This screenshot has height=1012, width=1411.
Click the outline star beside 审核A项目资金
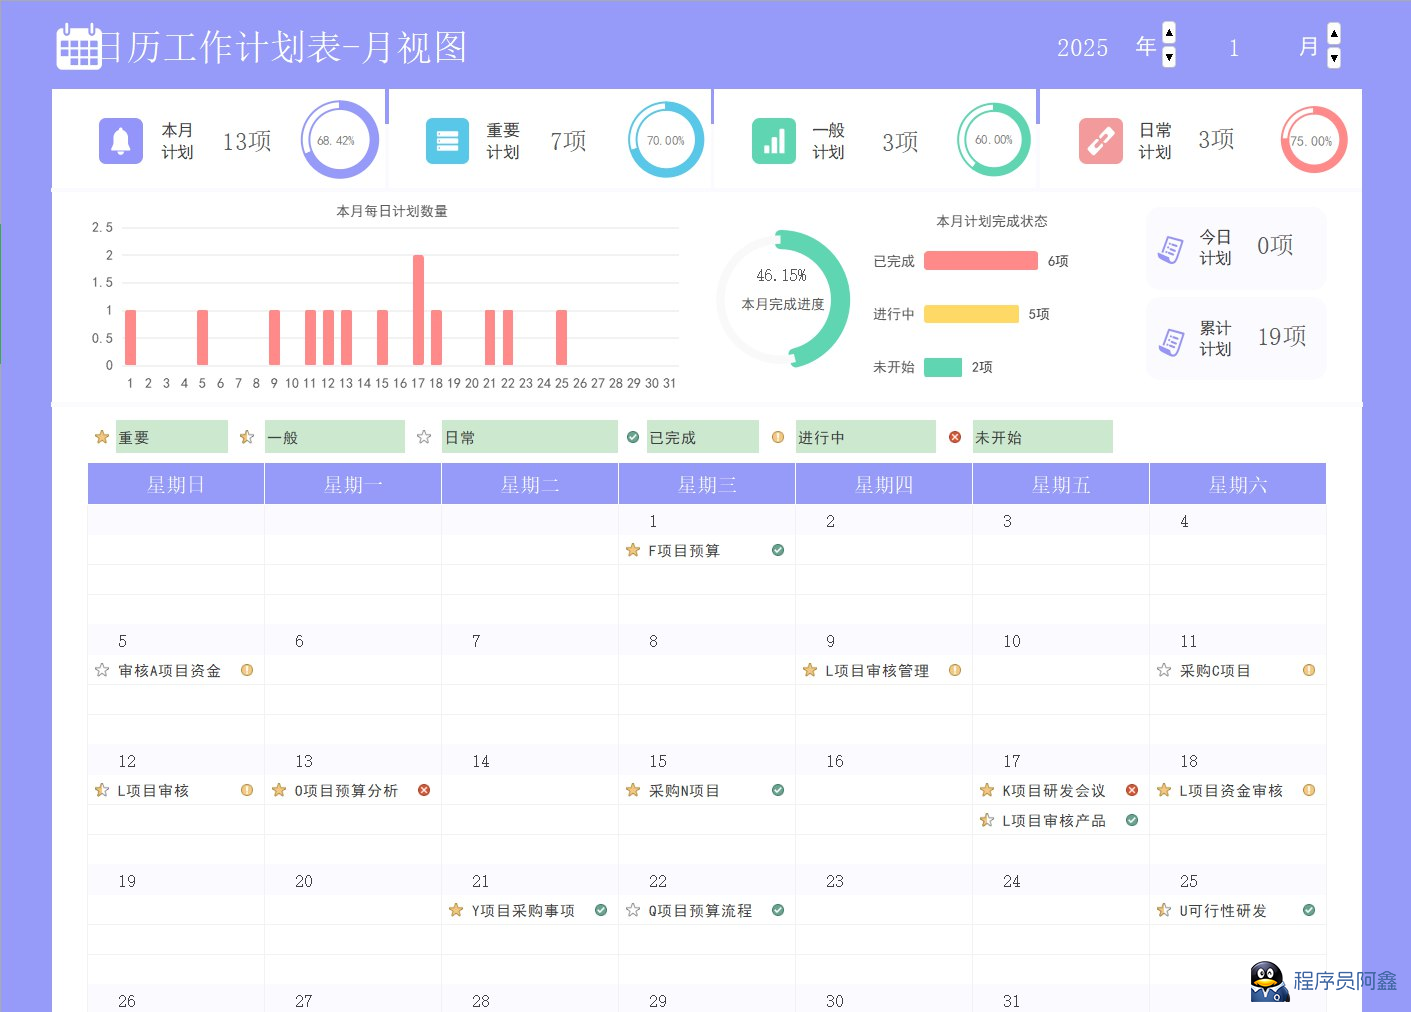pos(102,670)
